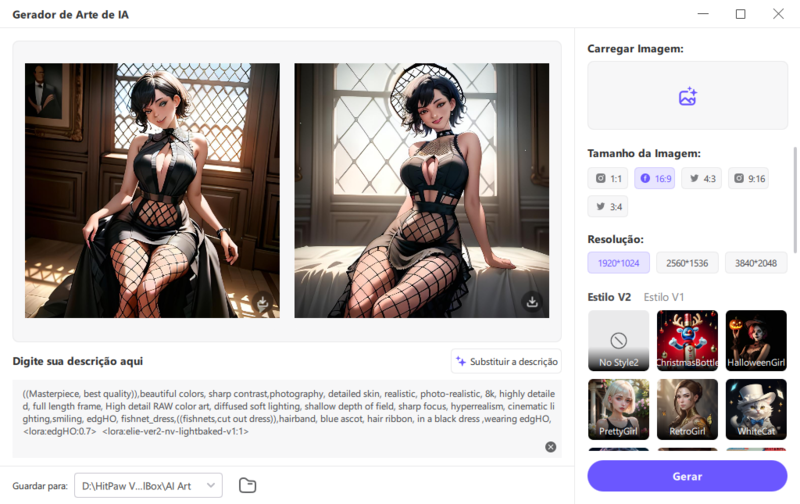
Task: Select the 16:9 image size
Action: pyautogui.click(x=655, y=179)
